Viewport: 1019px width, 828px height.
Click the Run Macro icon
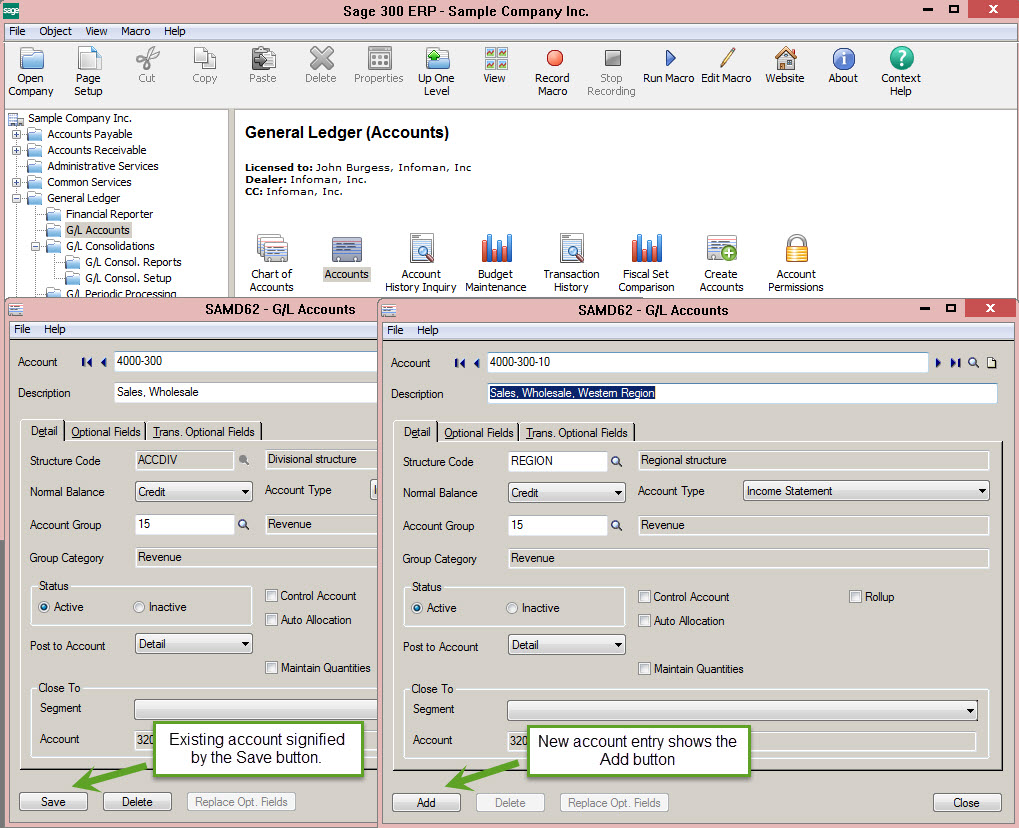pyautogui.click(x=669, y=58)
